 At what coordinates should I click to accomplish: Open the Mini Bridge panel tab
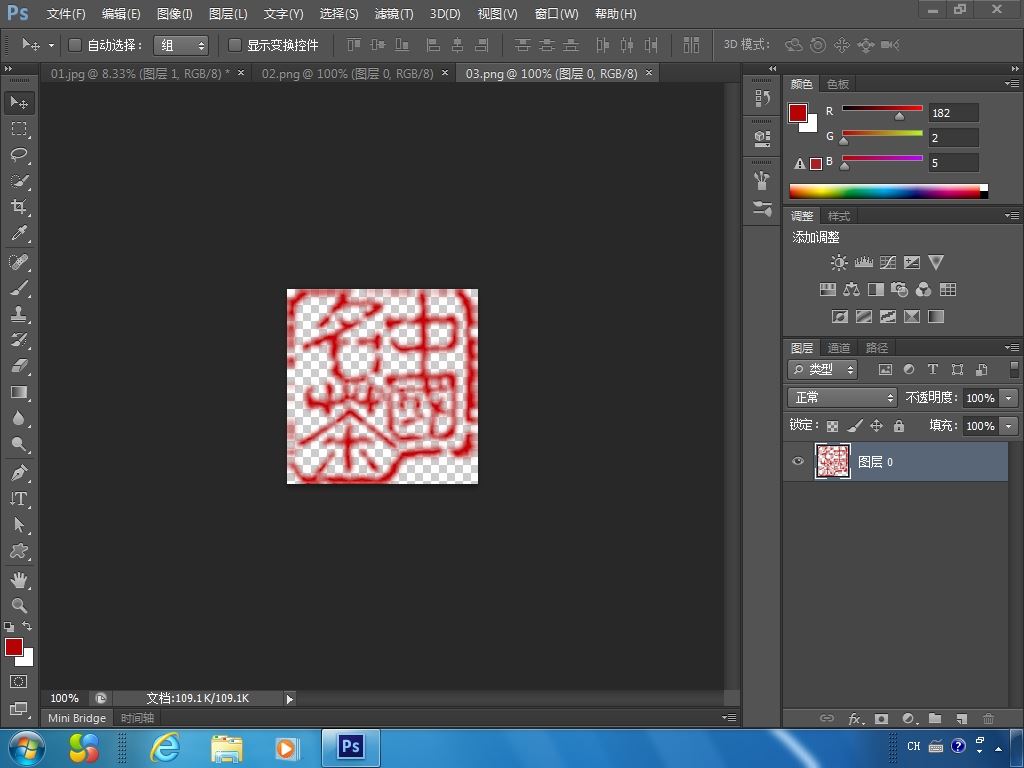coord(76,718)
